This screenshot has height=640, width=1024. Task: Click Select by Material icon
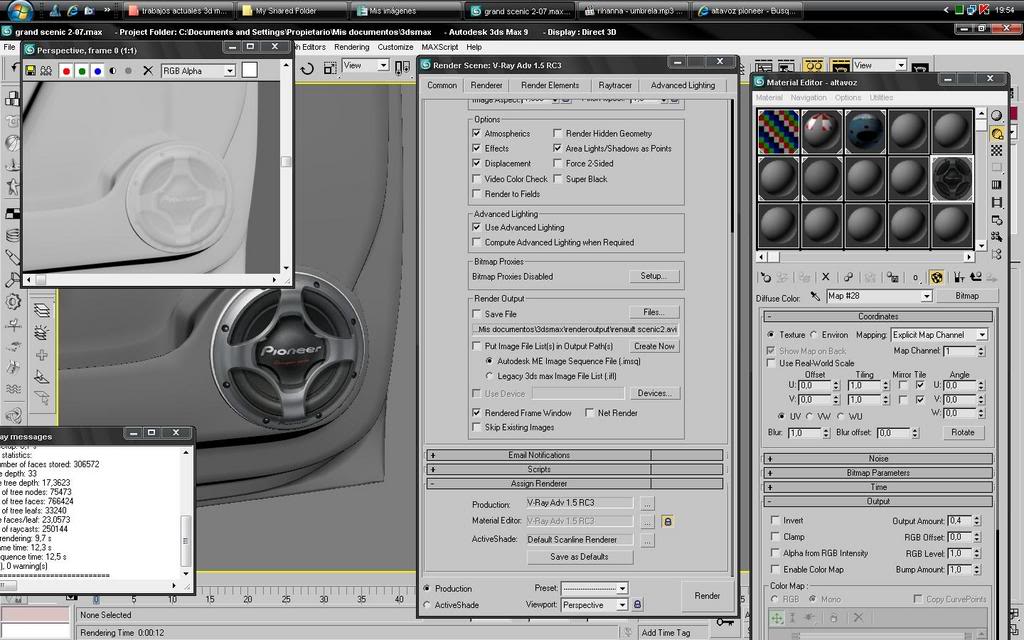[x=997, y=237]
